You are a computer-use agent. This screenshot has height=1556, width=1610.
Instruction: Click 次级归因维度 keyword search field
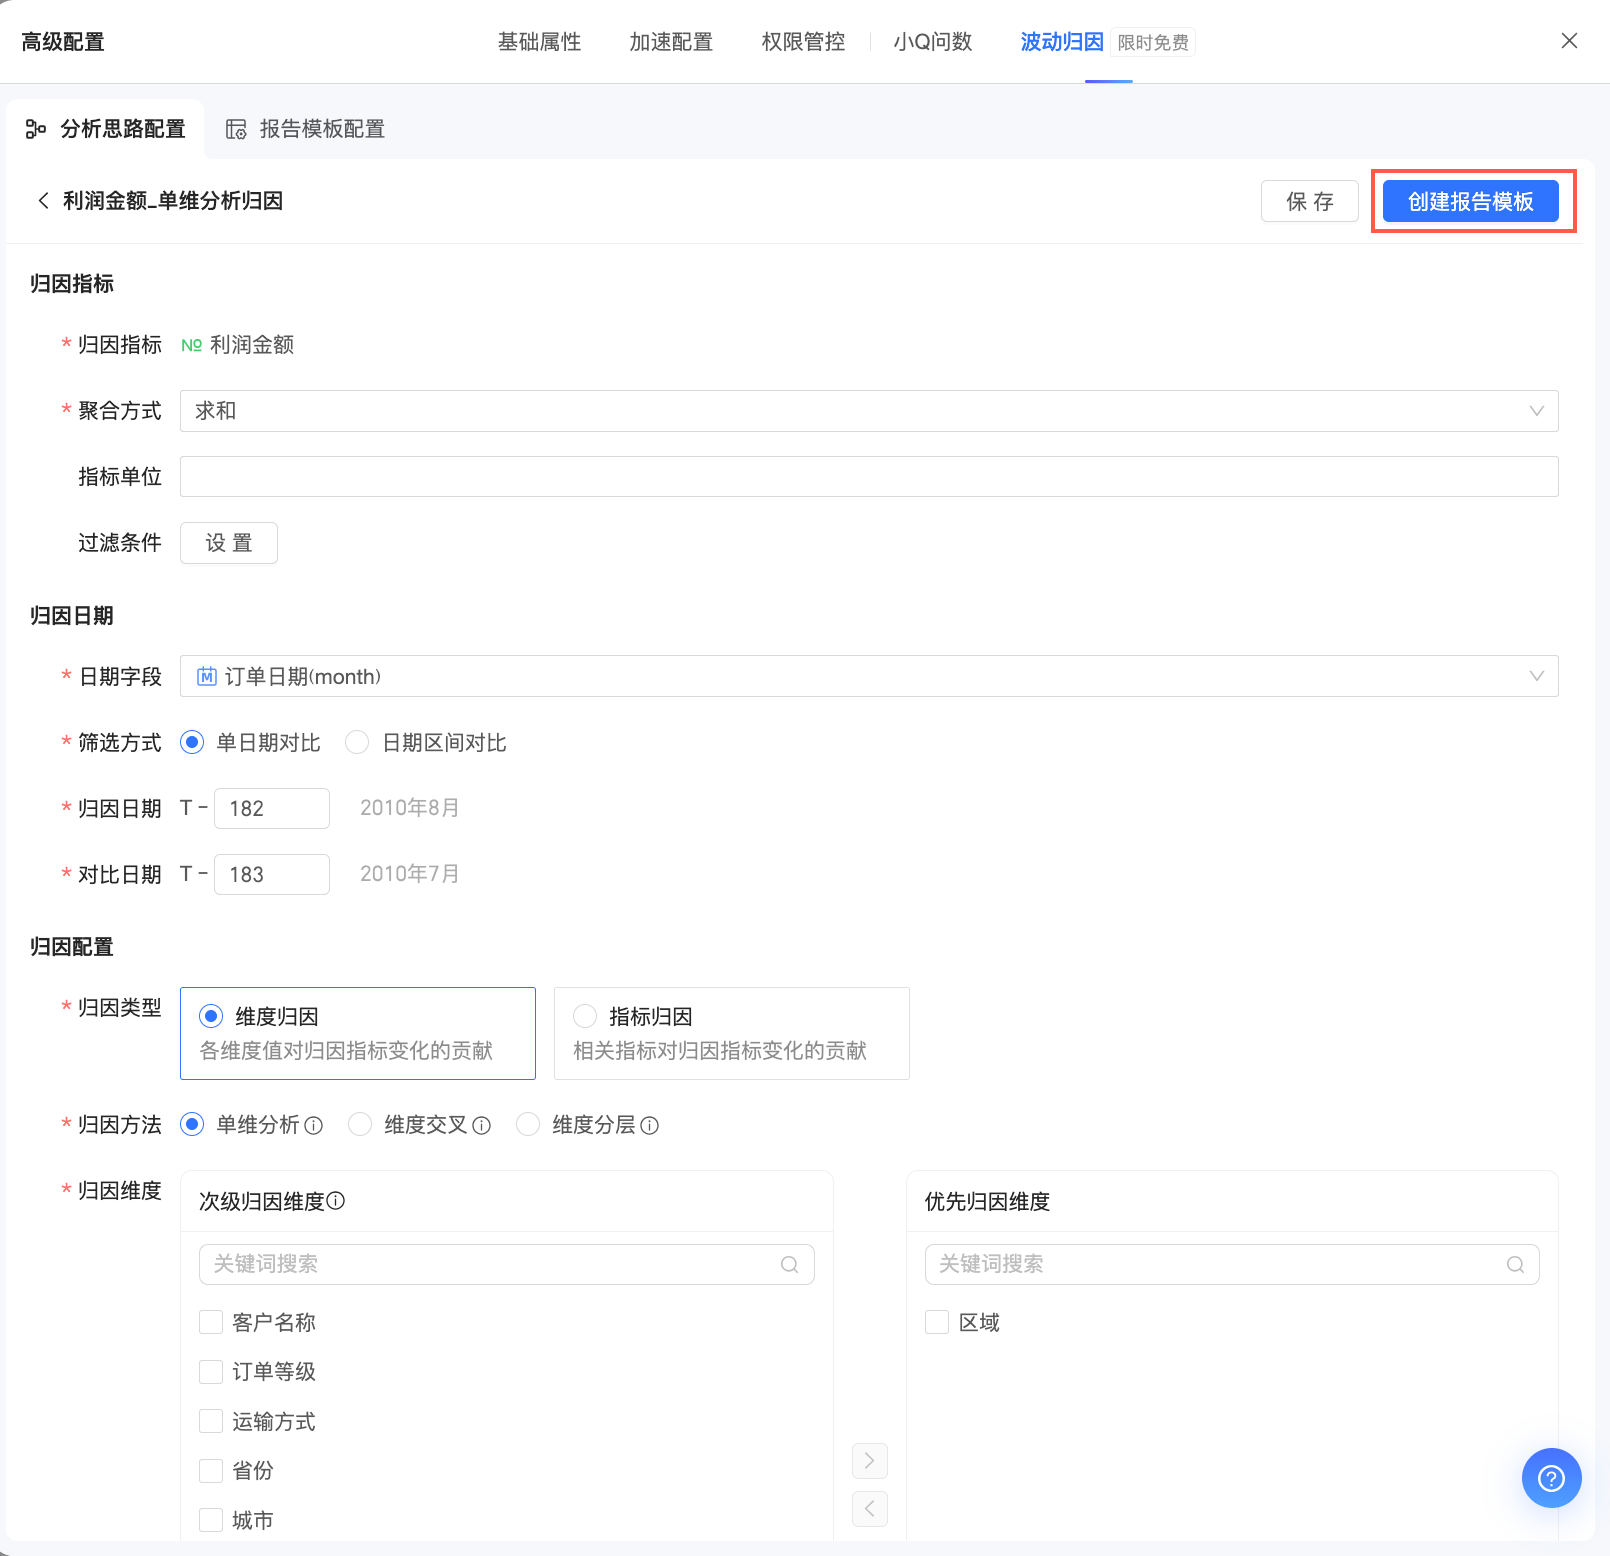click(x=507, y=1264)
